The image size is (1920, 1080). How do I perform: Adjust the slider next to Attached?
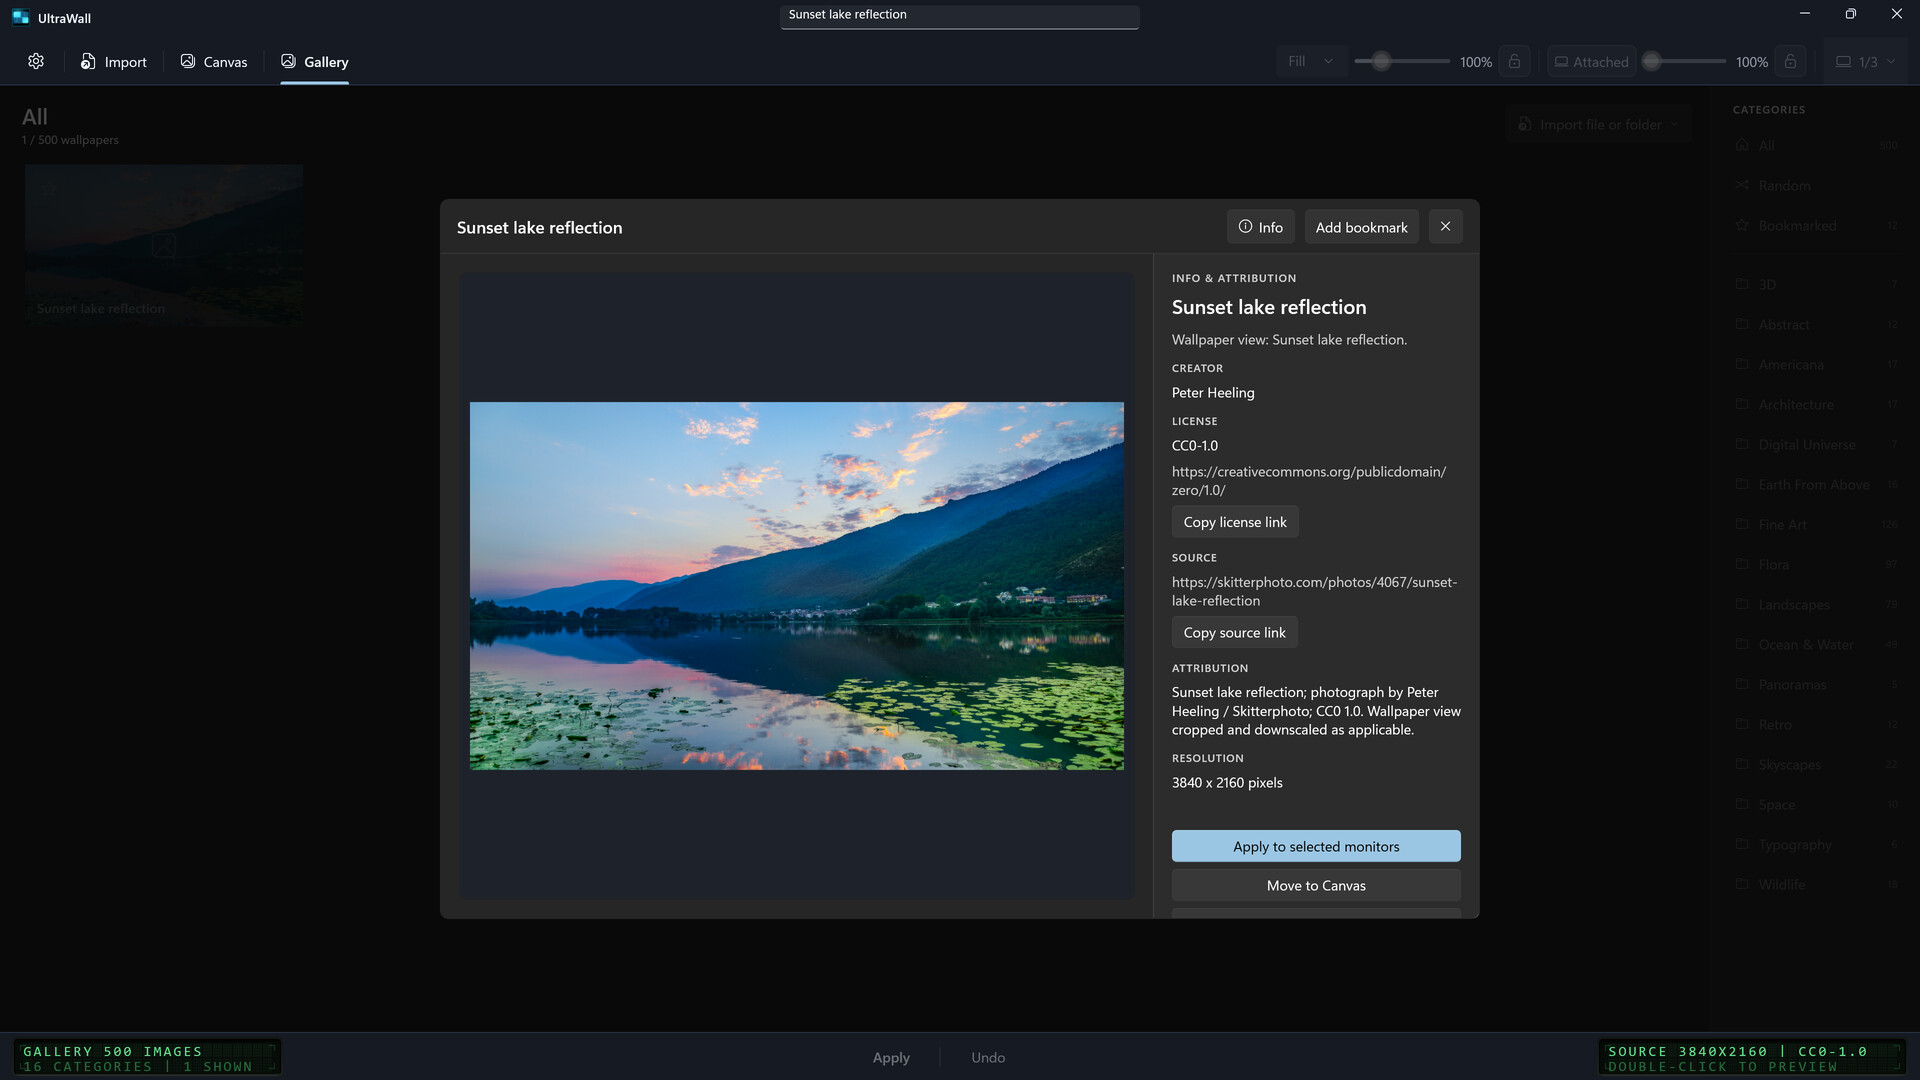(1684, 62)
